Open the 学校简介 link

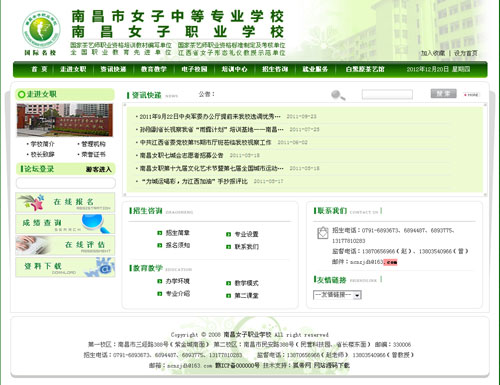pos(42,144)
